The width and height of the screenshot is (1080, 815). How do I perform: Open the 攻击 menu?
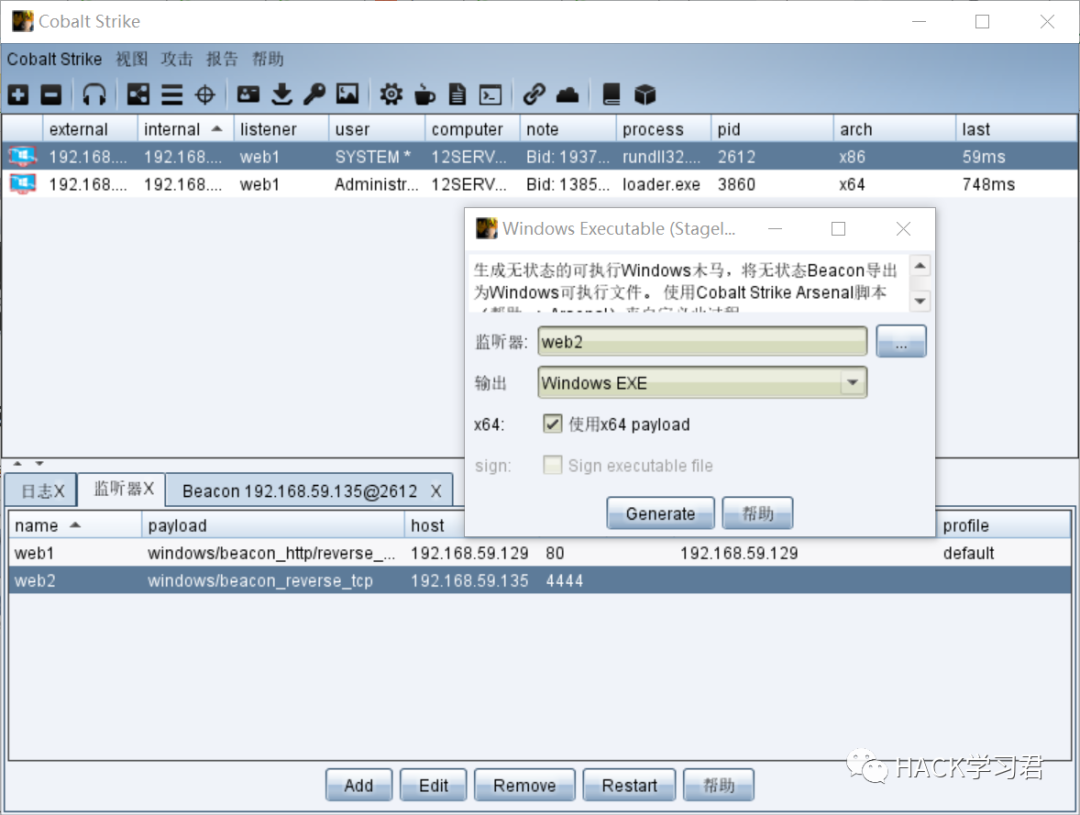pos(177,59)
